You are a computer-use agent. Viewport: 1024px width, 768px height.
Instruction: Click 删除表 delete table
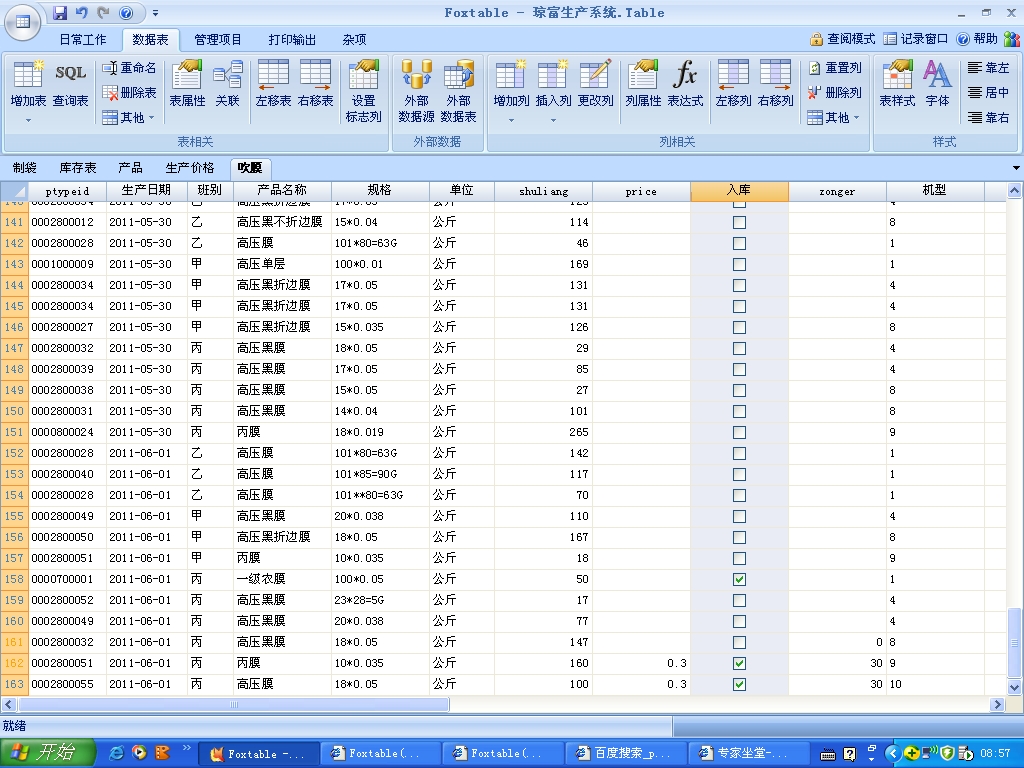pyautogui.click(x=129, y=92)
